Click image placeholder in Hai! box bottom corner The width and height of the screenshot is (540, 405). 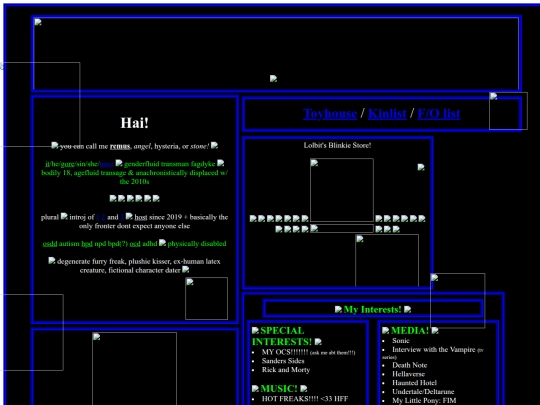click(x=206, y=298)
